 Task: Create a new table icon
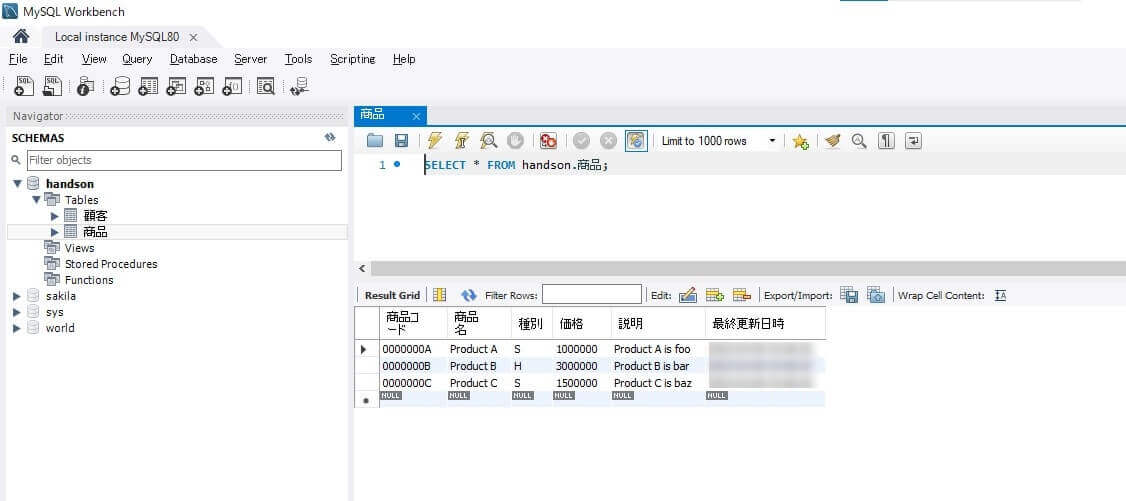148,86
